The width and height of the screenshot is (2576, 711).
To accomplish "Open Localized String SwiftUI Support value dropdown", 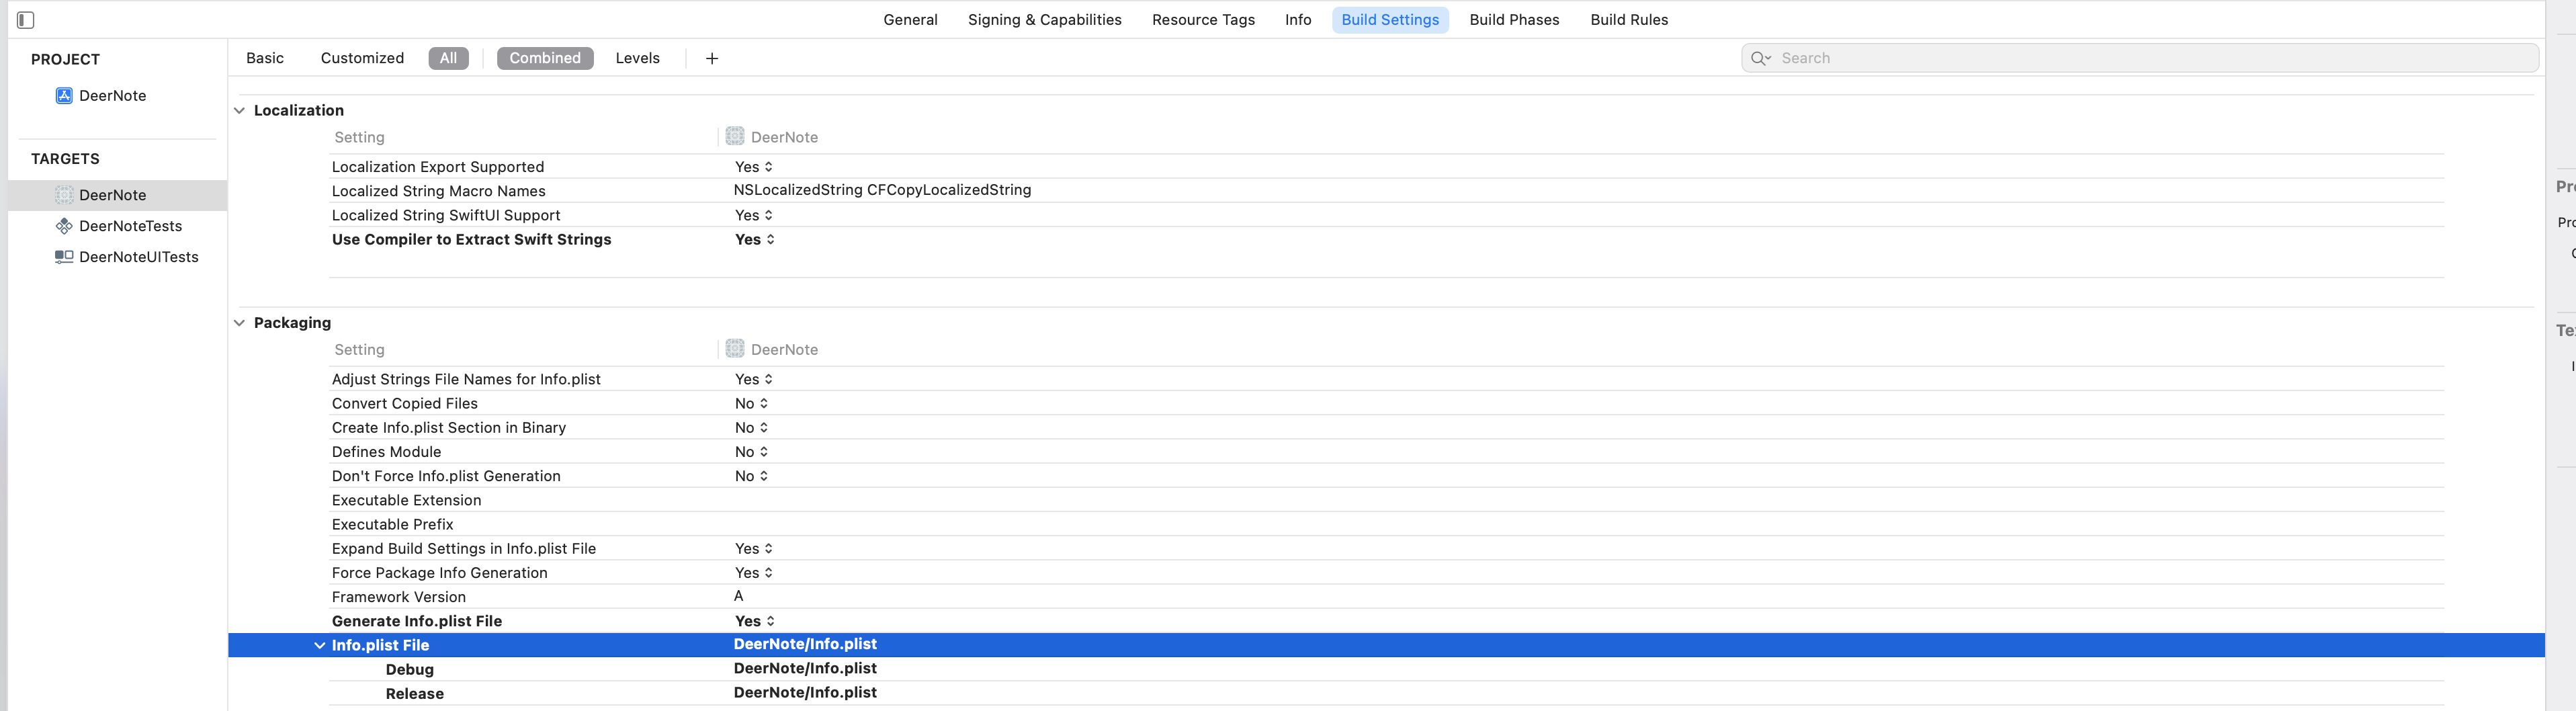I will click(x=754, y=215).
